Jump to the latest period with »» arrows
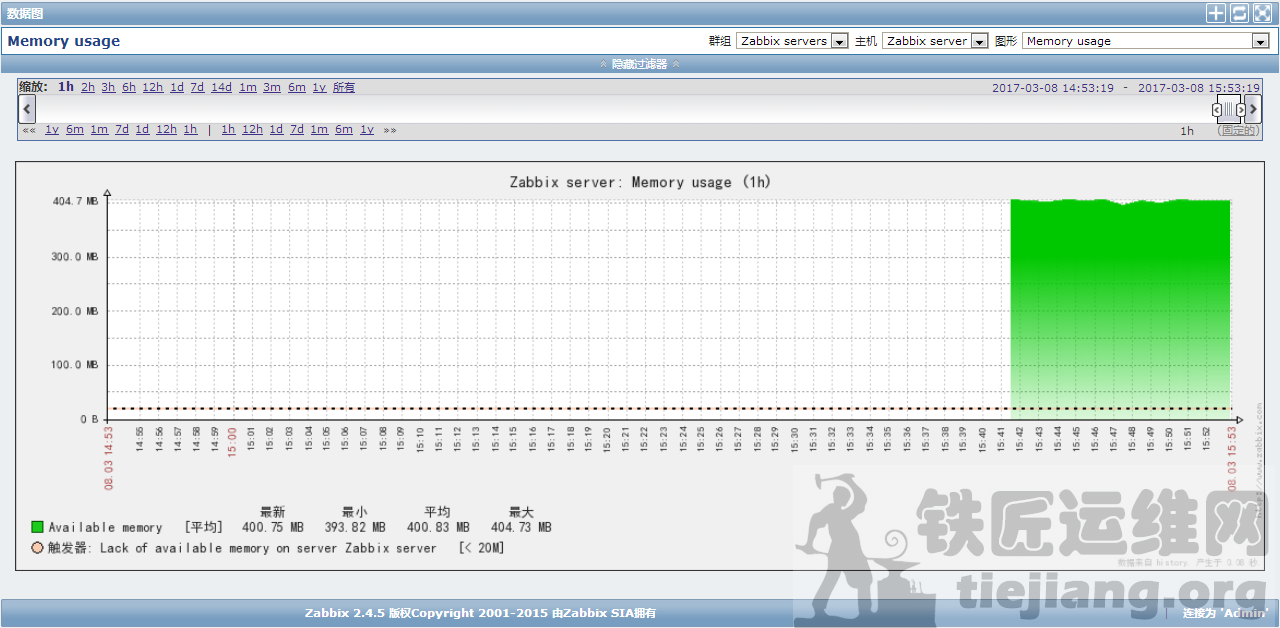The image size is (1280, 628). pyautogui.click(x=390, y=130)
